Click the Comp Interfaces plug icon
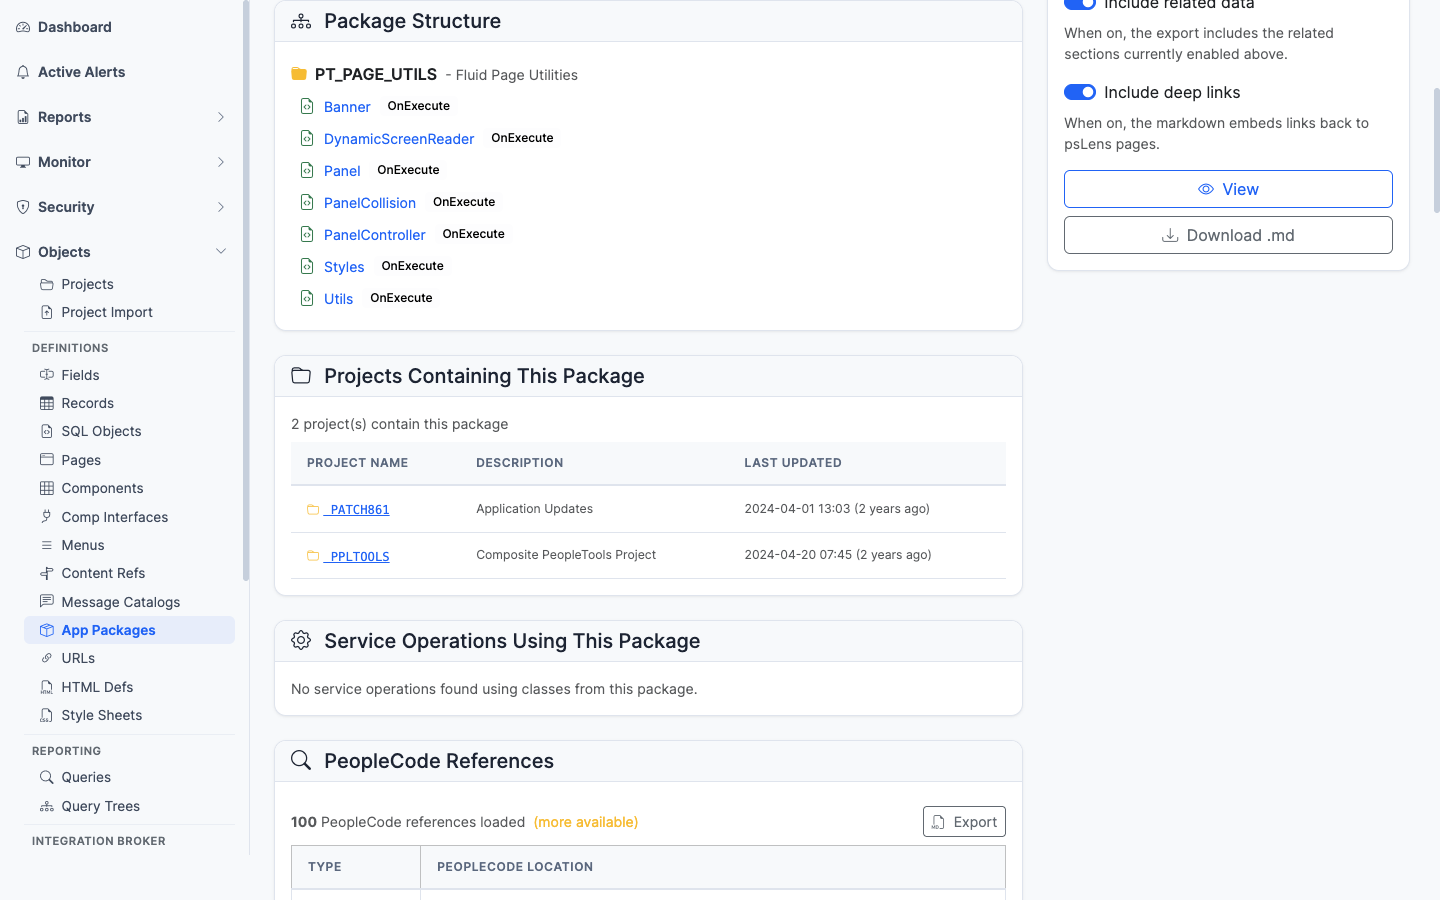Image resolution: width=1440 pixels, height=900 pixels. click(47, 517)
